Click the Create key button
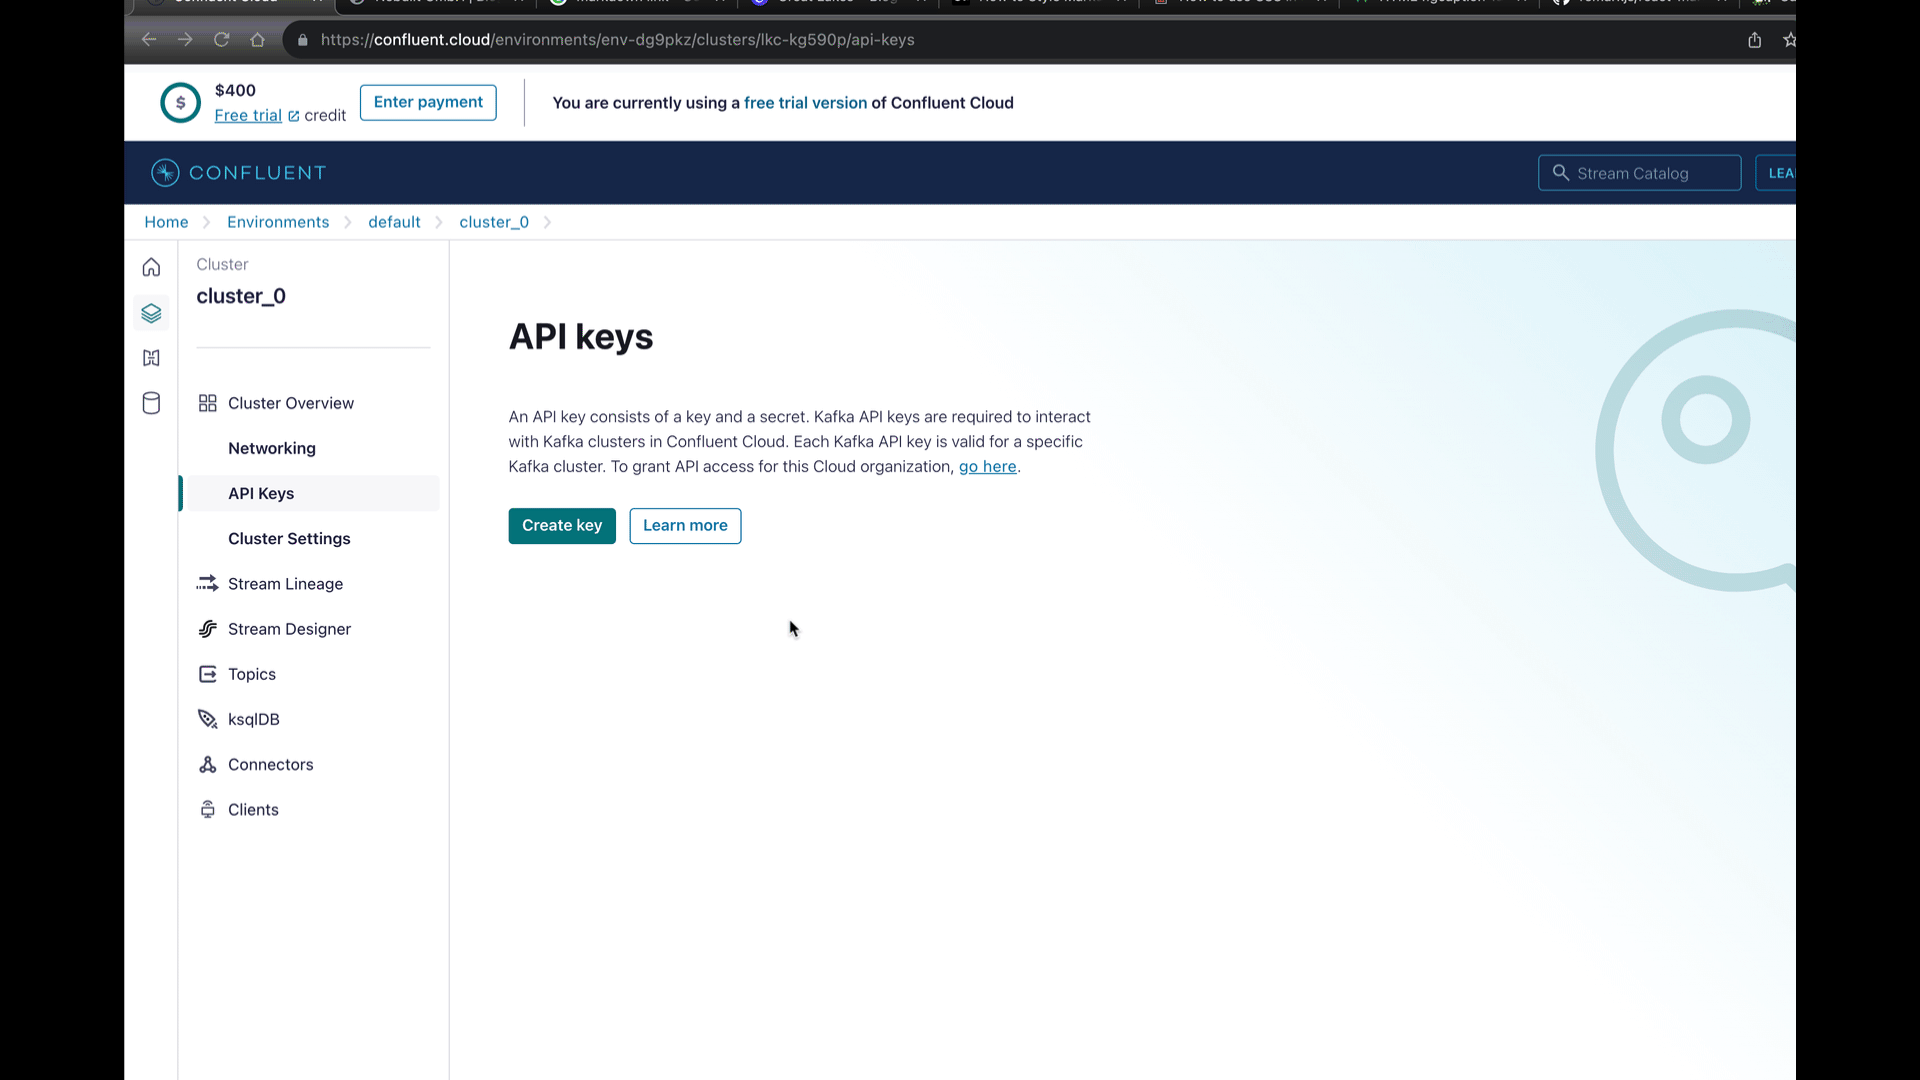The width and height of the screenshot is (1920, 1080). coord(561,525)
